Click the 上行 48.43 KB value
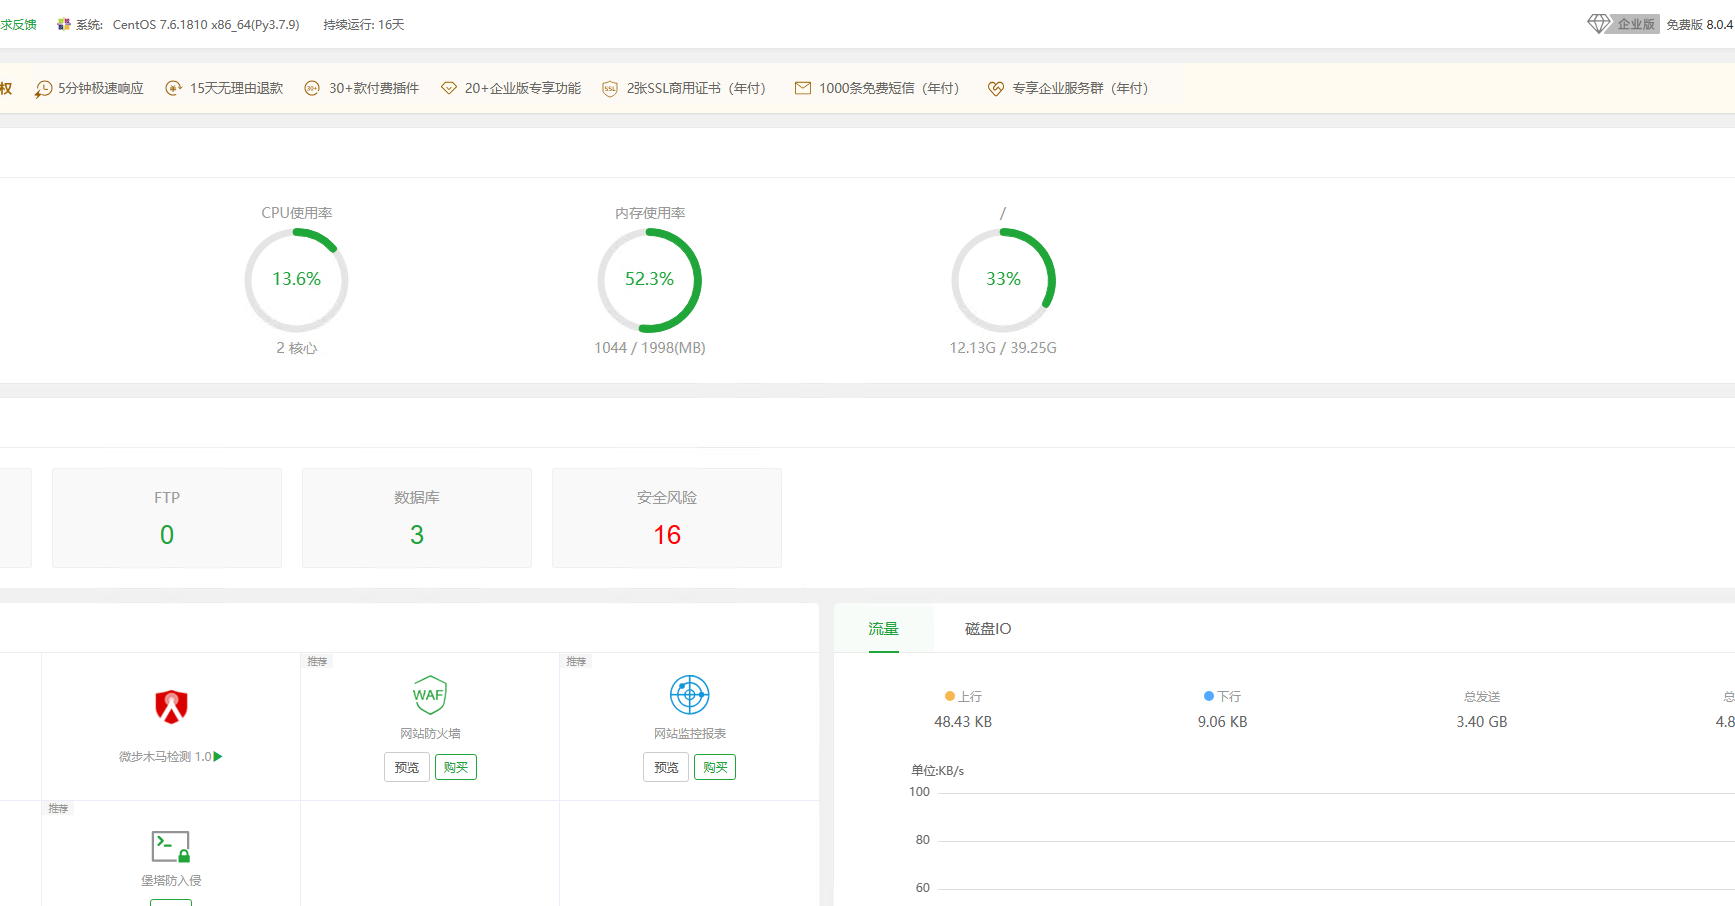Viewport: 1735px width, 906px height. point(963,722)
